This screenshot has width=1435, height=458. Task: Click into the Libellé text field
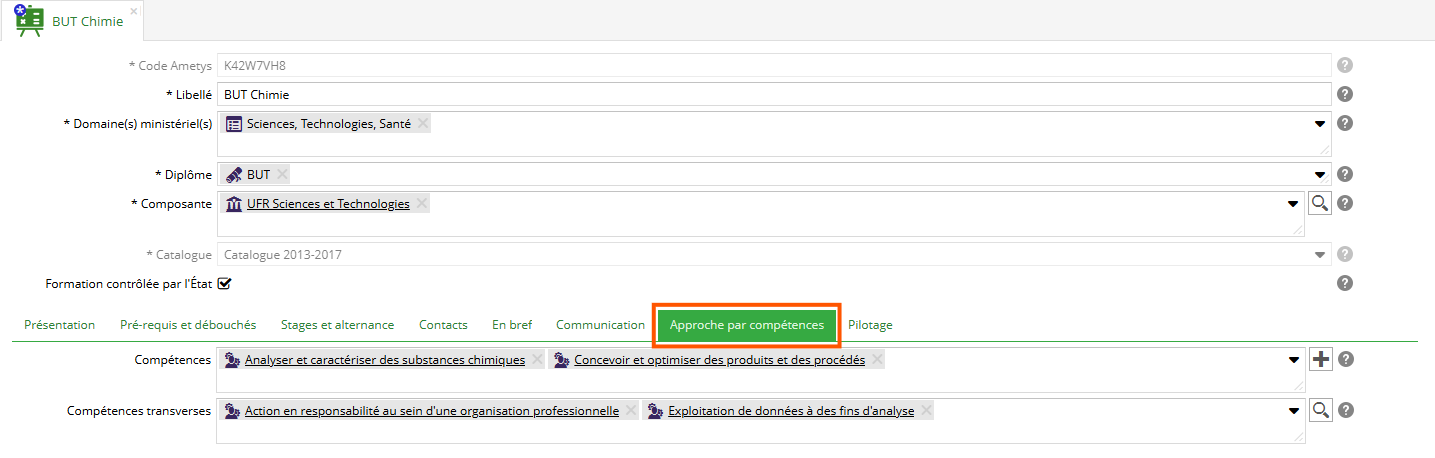click(775, 95)
